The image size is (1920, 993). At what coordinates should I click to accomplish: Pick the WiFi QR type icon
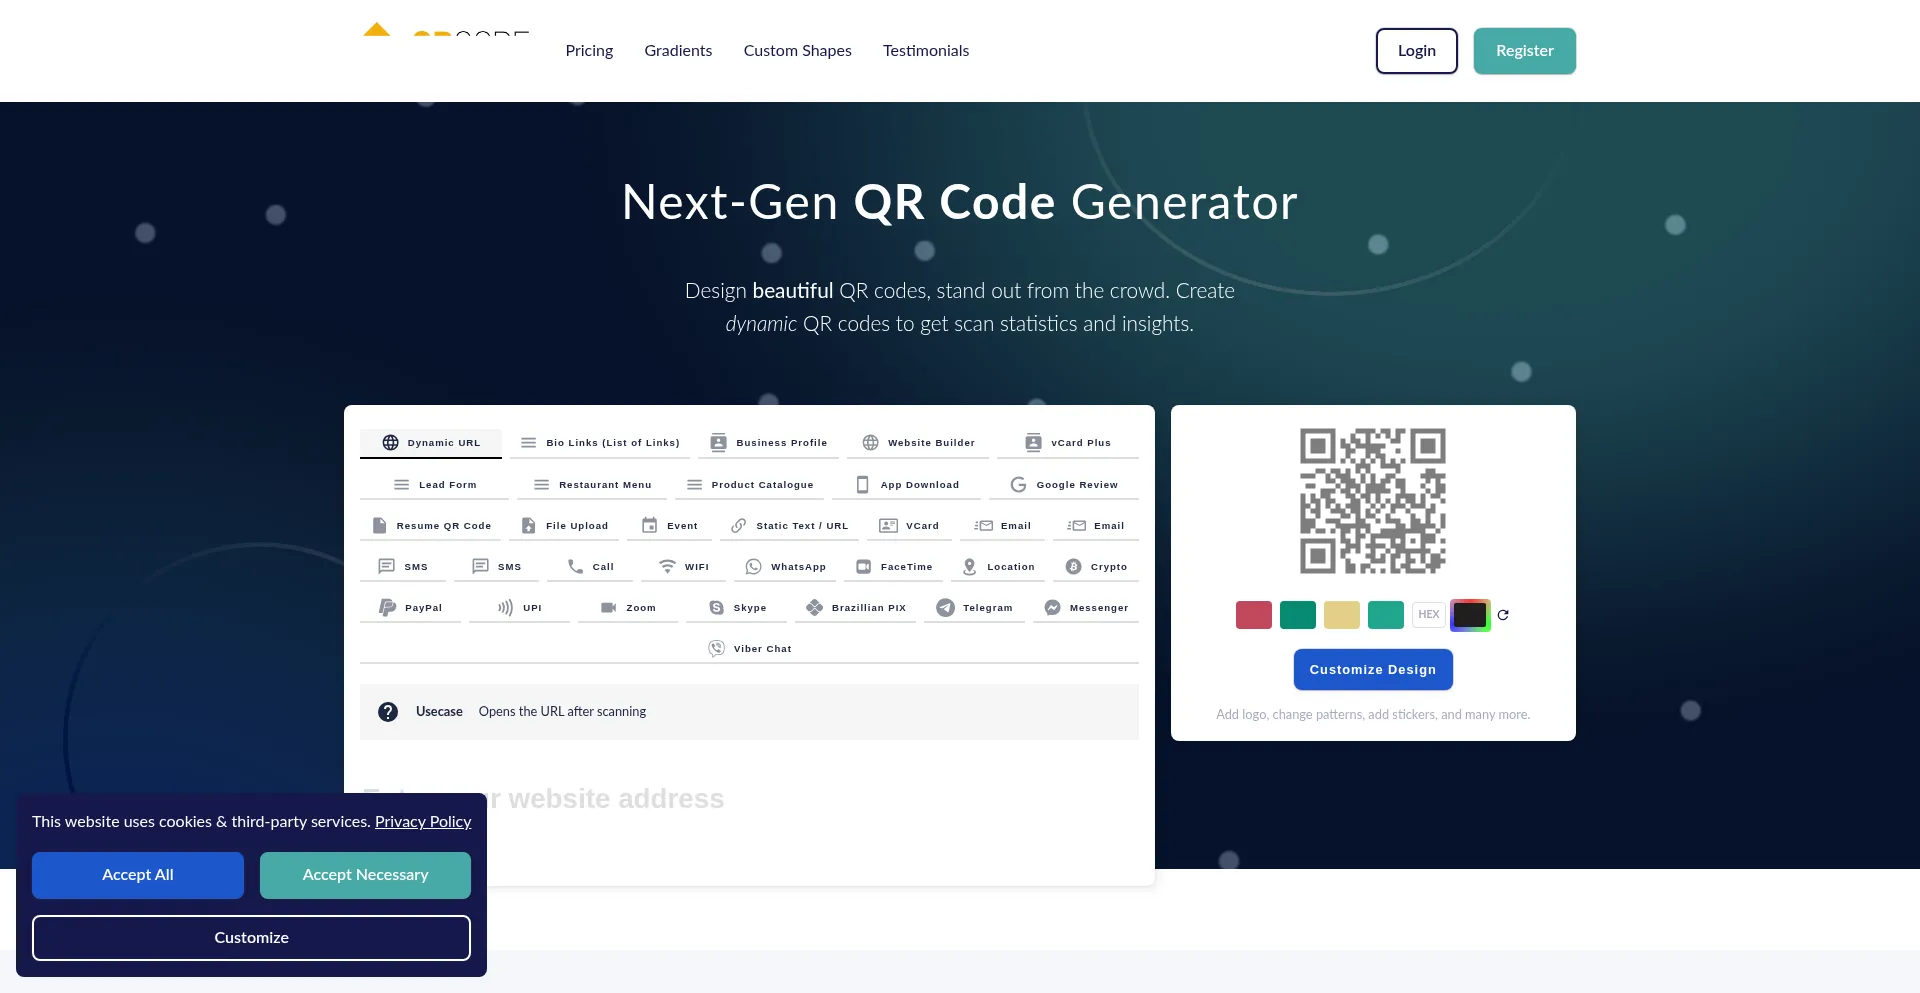click(667, 567)
